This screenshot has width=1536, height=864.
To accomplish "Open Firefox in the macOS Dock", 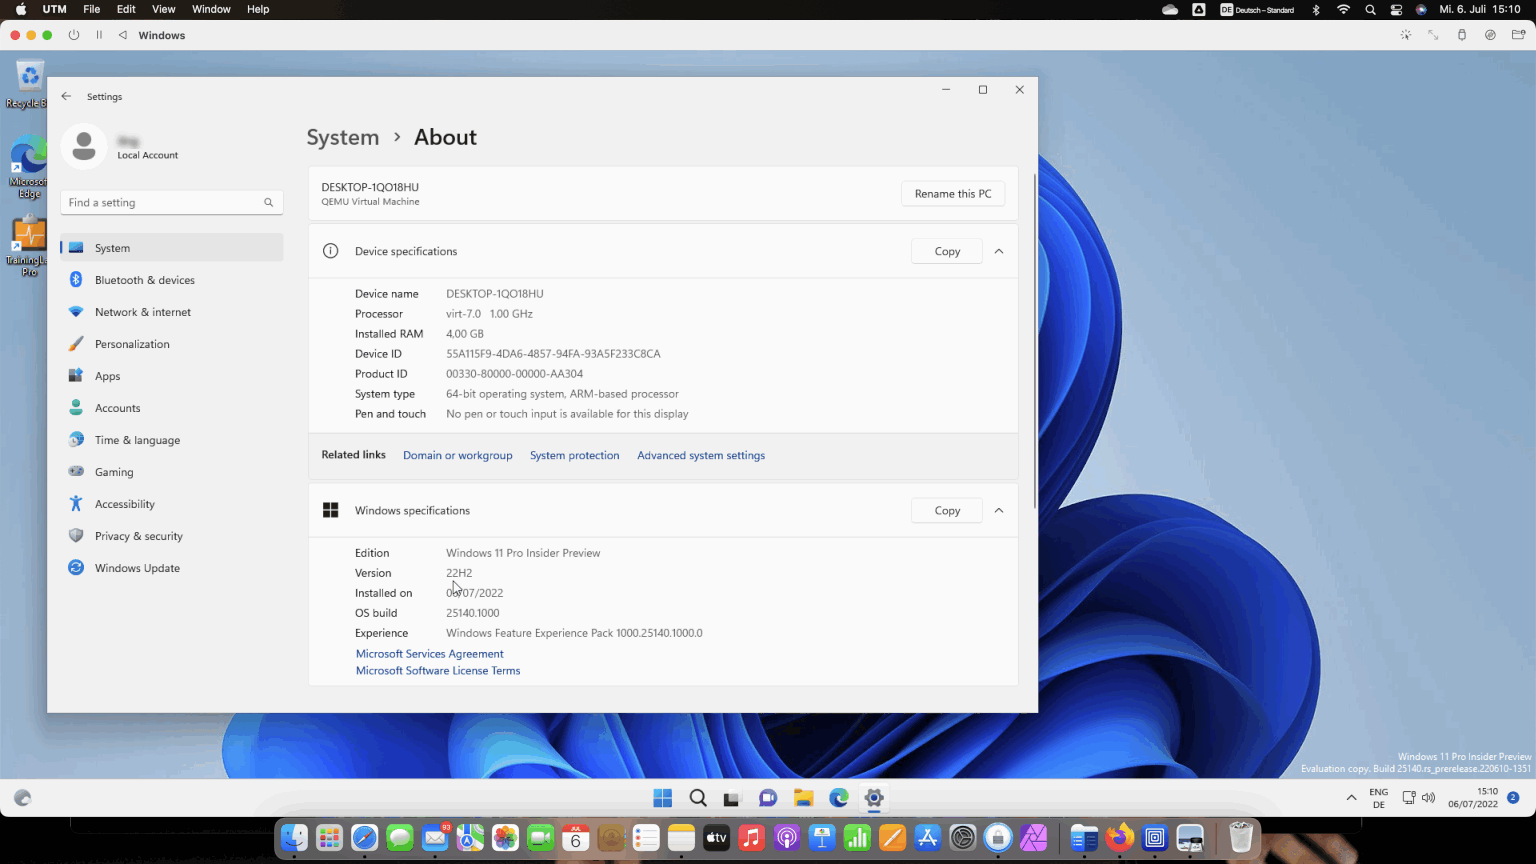I will pos(1120,838).
